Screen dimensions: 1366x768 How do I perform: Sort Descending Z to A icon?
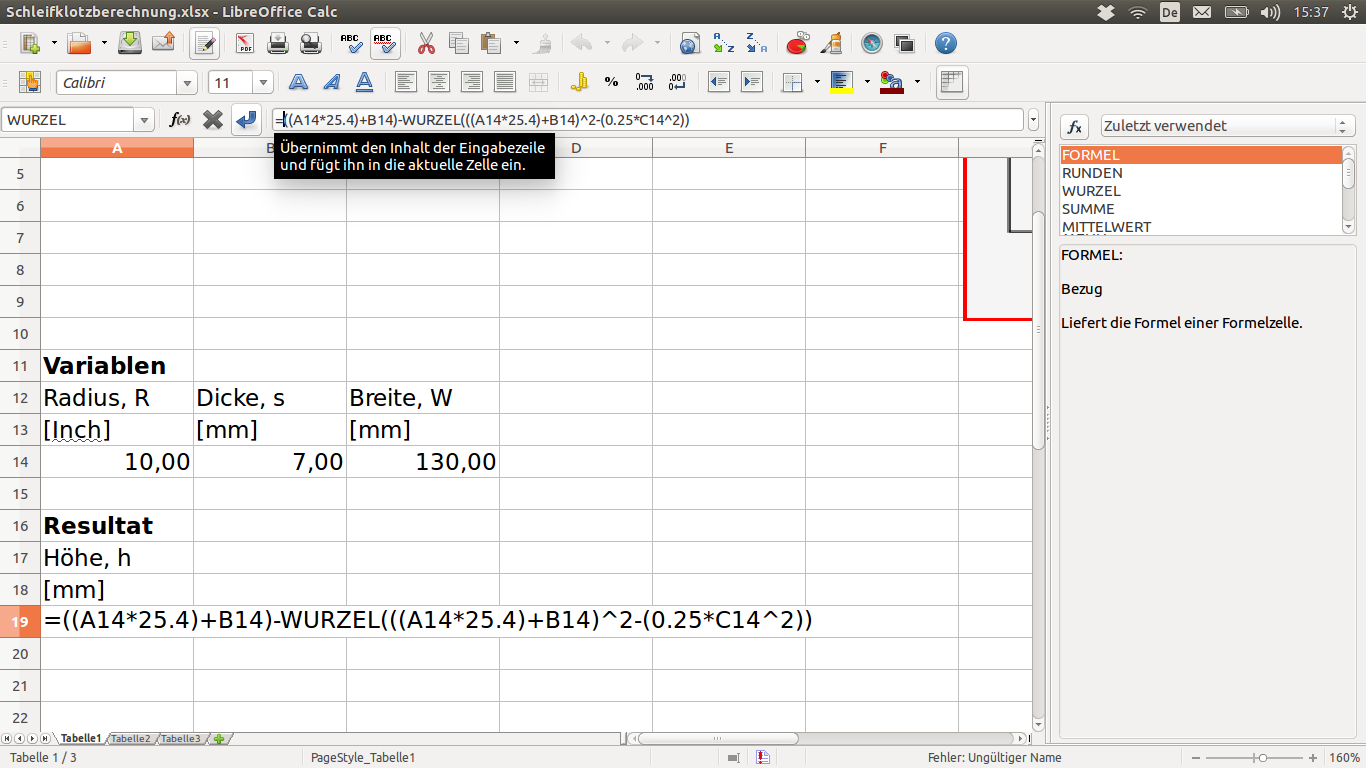coord(756,44)
